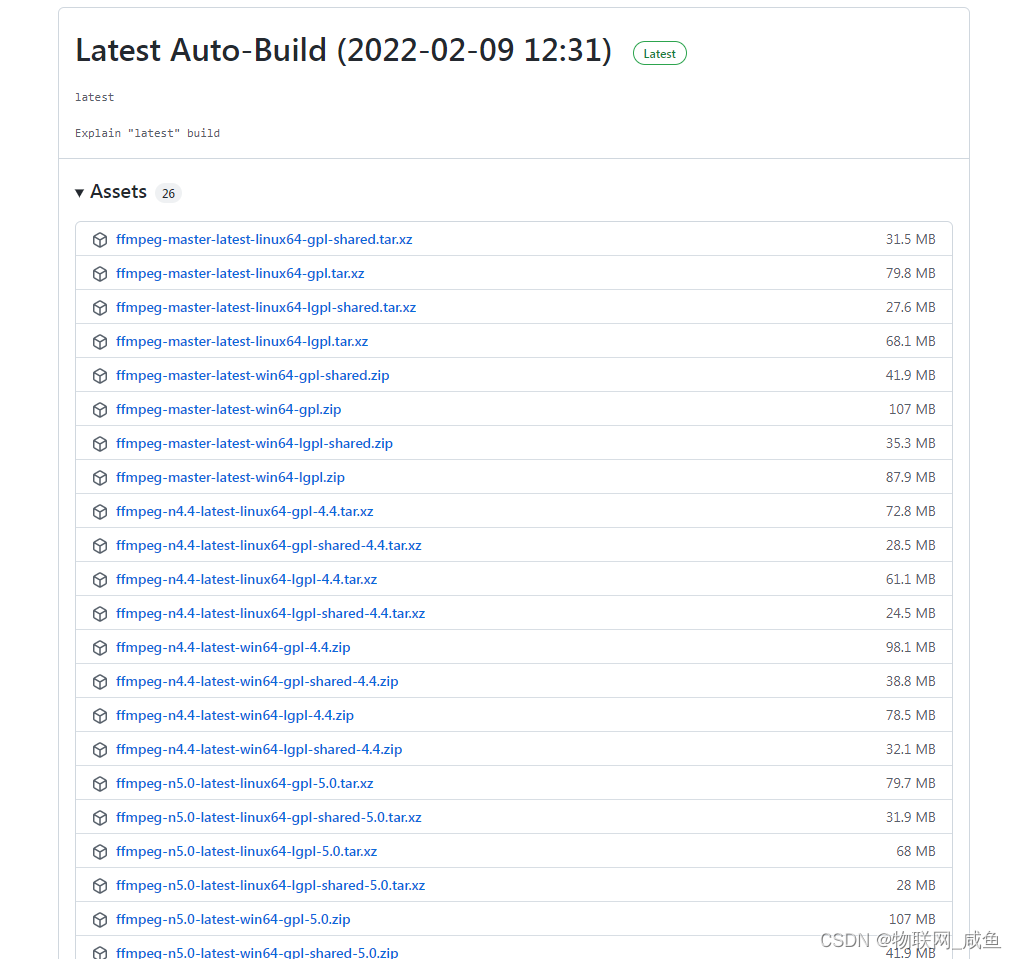Click package icon for ffmpeg-n4.4-latest-win64-gpl-4.4.zip

(x=100, y=648)
